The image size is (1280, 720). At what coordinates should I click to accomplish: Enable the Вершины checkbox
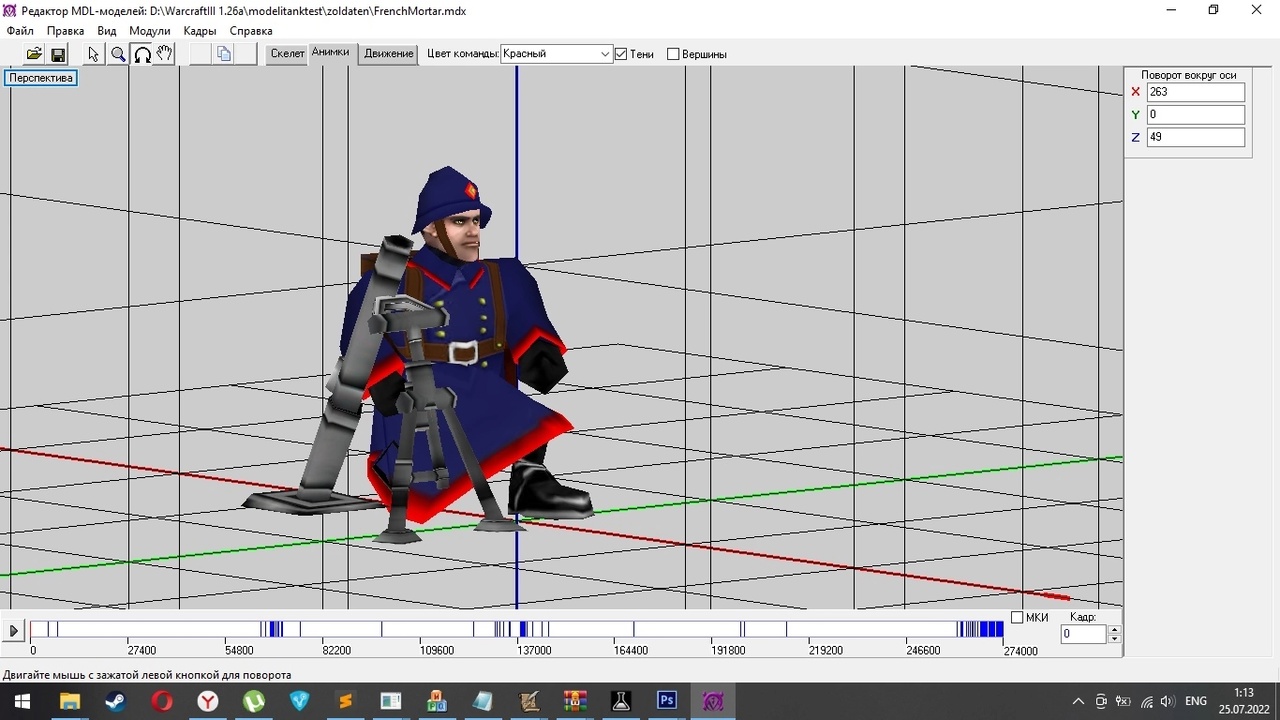pos(673,54)
